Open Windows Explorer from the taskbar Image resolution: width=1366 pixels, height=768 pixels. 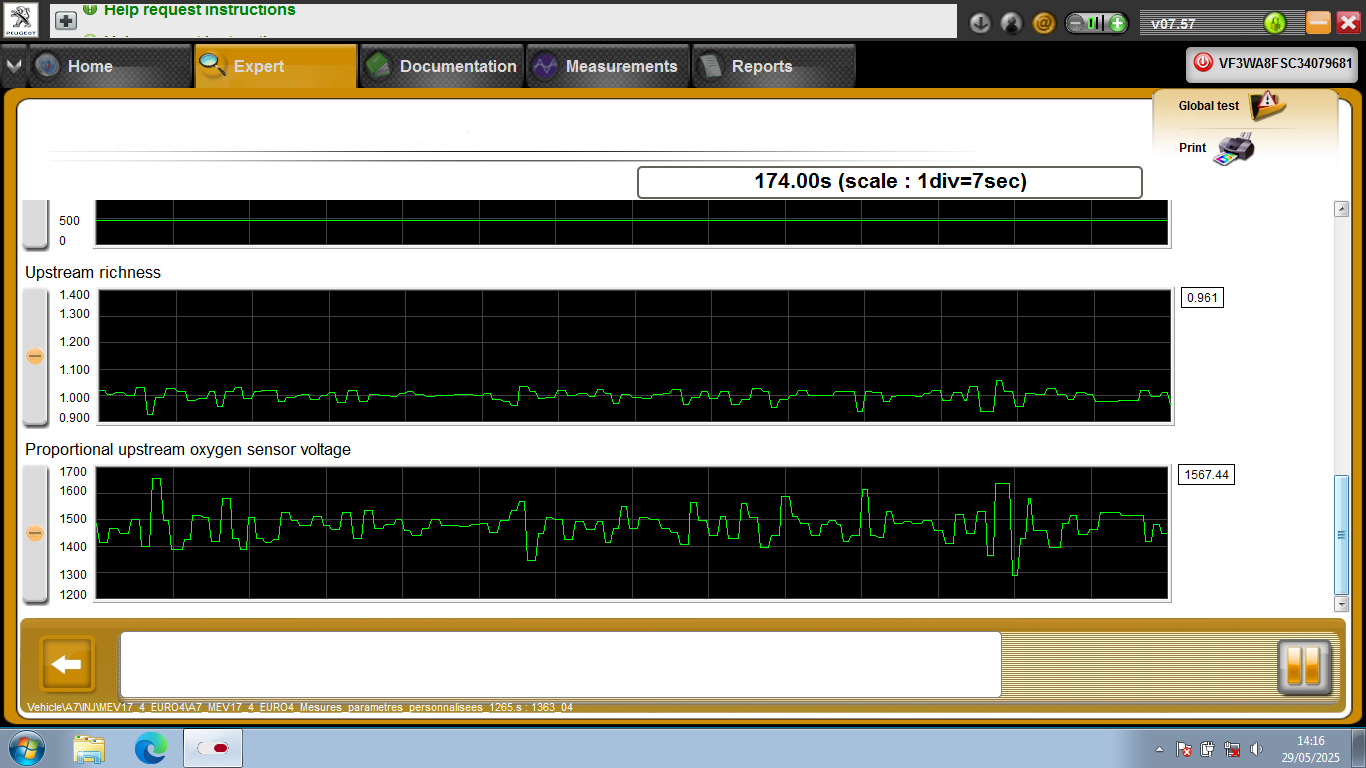[90, 749]
